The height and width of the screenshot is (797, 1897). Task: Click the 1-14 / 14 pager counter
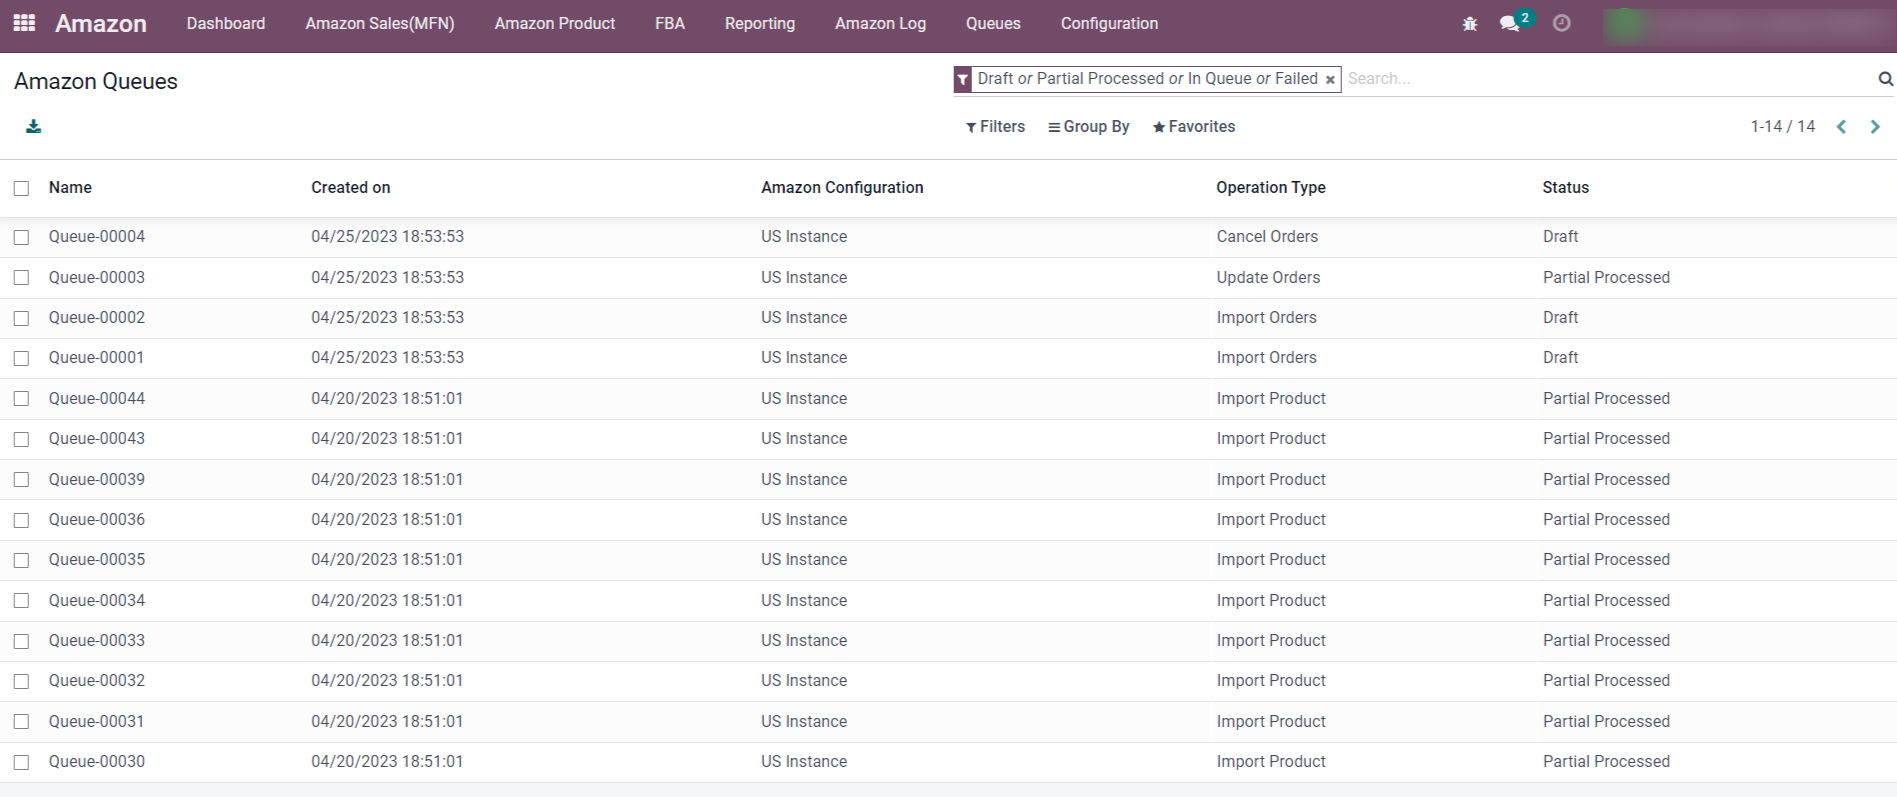(x=1782, y=127)
